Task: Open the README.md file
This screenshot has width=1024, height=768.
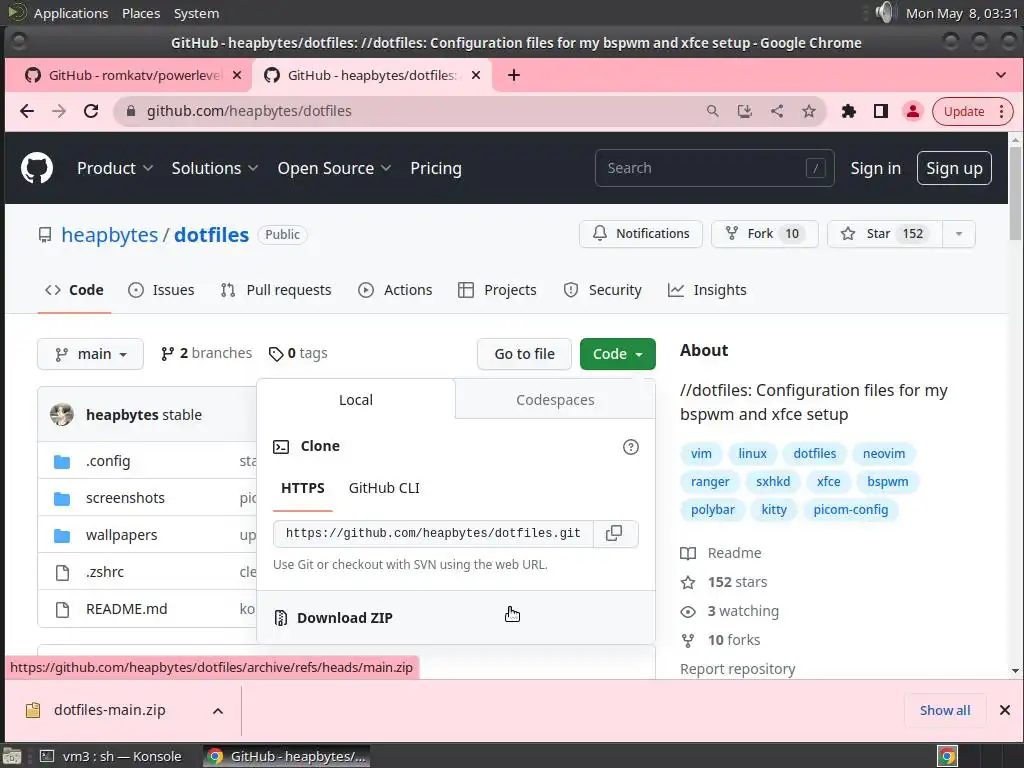Action: coord(126,609)
